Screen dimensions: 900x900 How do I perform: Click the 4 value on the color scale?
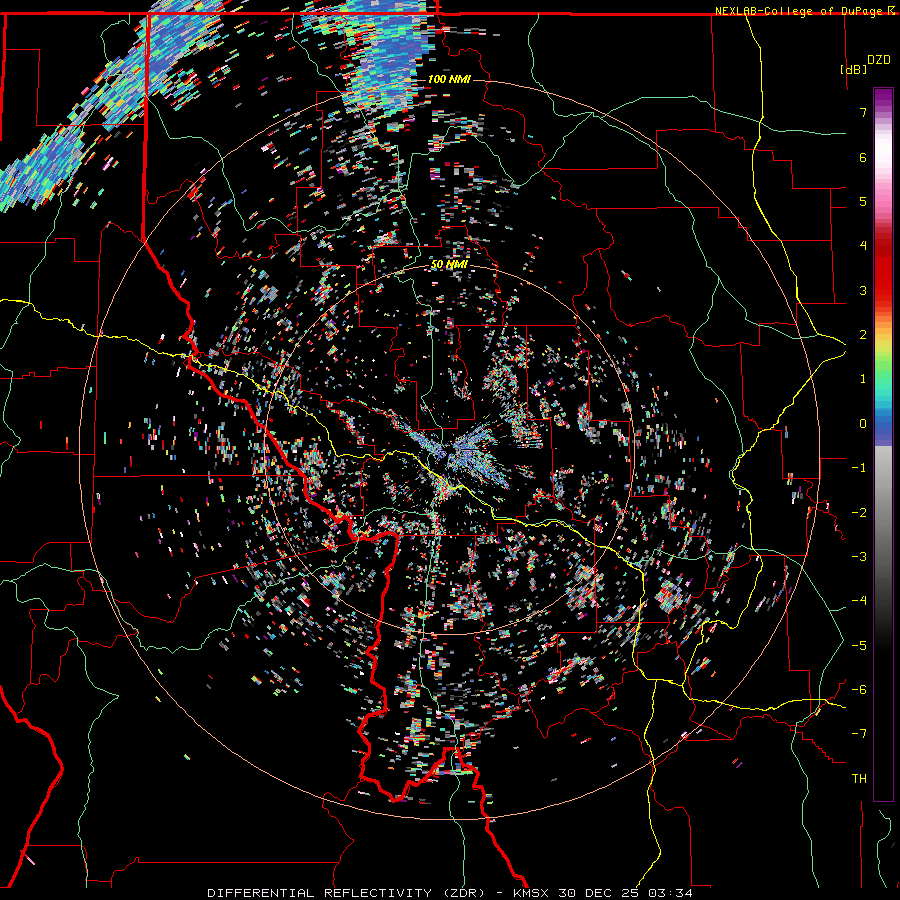pyautogui.click(x=863, y=246)
